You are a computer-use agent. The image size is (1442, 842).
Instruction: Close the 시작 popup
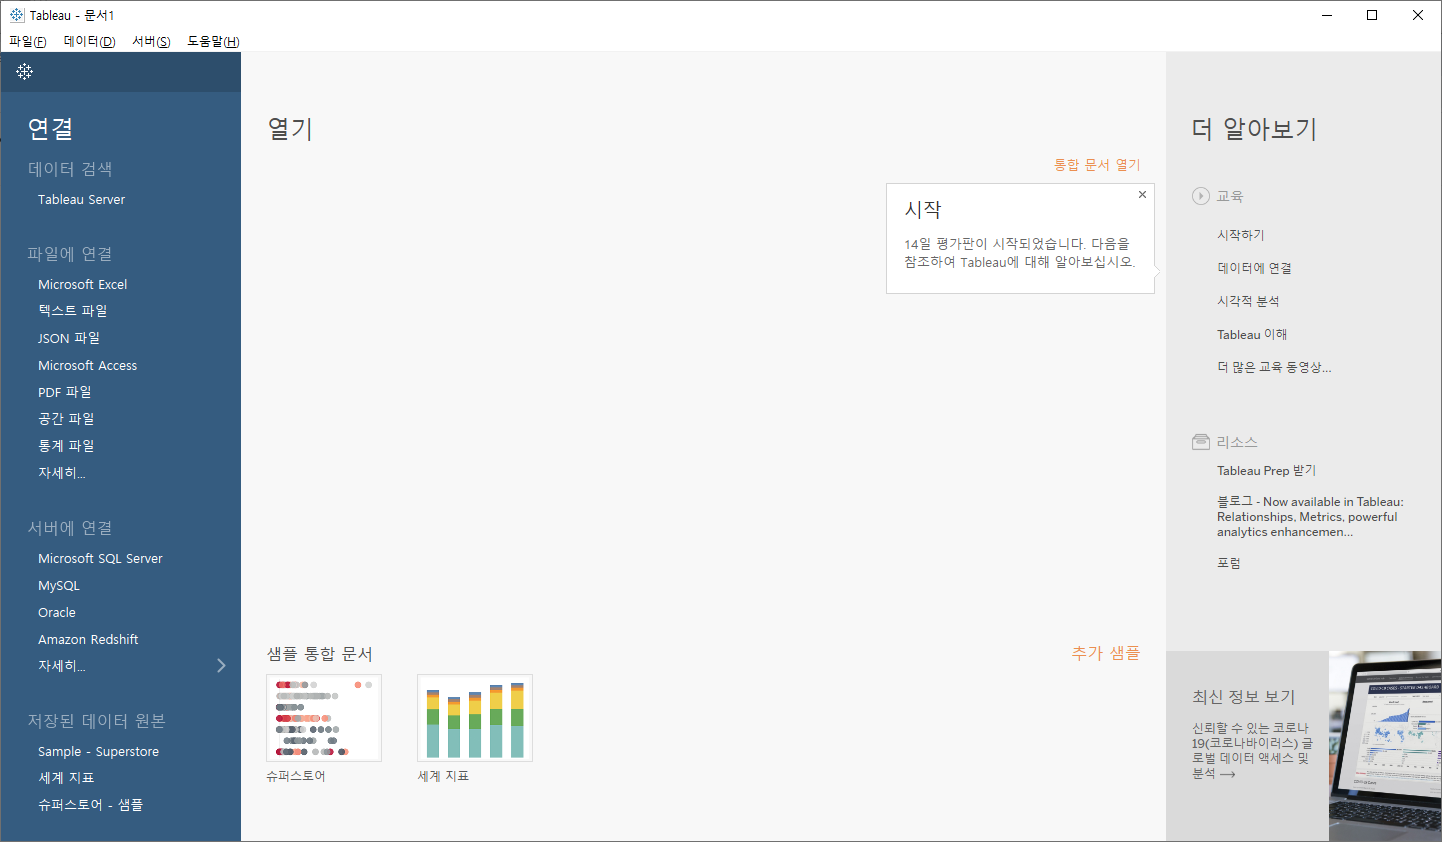coord(1142,195)
